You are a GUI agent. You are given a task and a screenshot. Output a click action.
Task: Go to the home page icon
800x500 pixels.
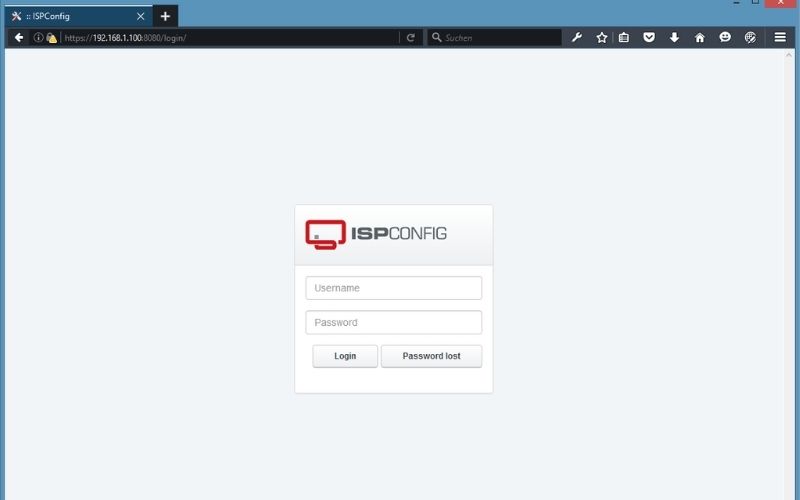tap(700, 37)
